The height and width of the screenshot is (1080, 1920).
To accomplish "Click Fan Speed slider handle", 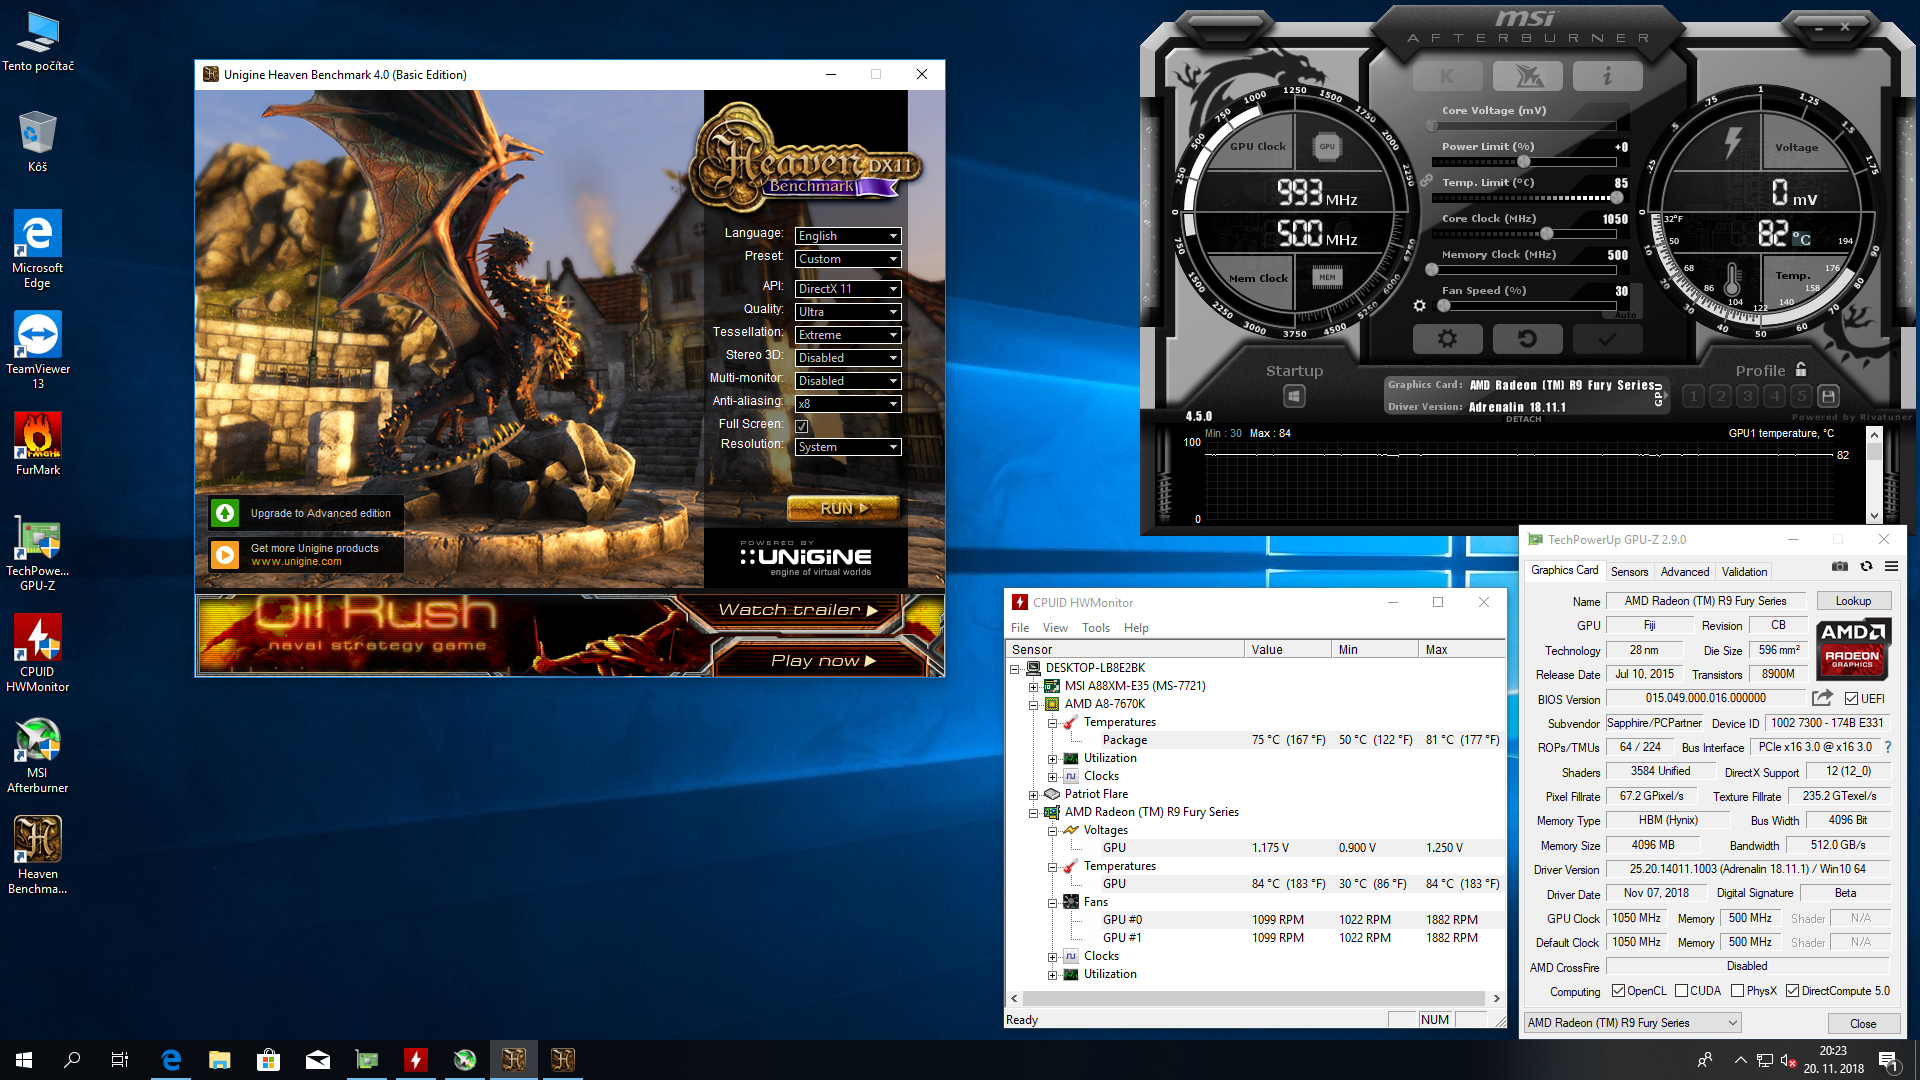I will click(x=1443, y=306).
